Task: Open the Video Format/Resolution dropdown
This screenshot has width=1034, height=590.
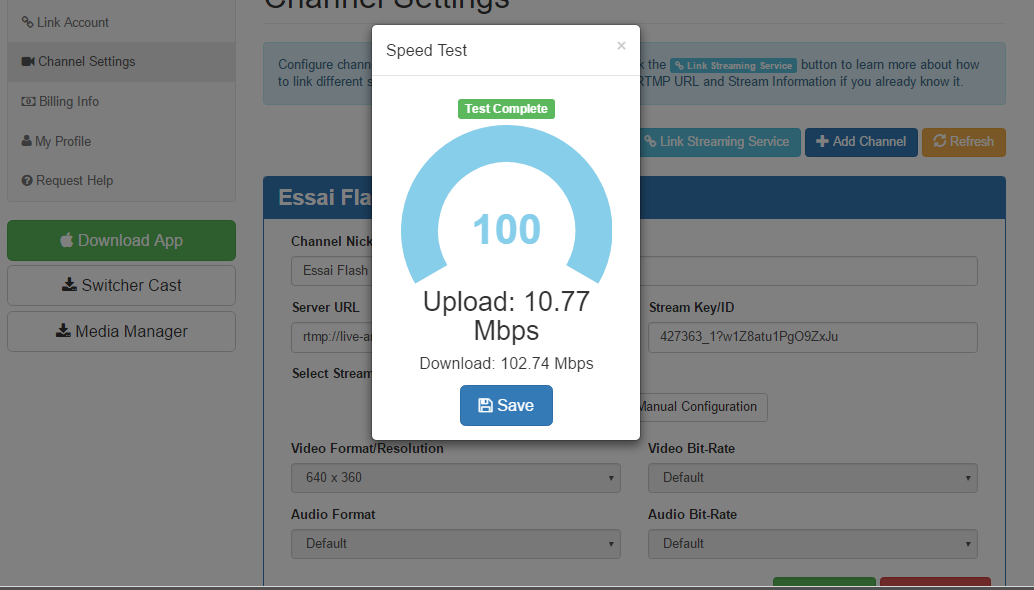Action: pos(456,478)
